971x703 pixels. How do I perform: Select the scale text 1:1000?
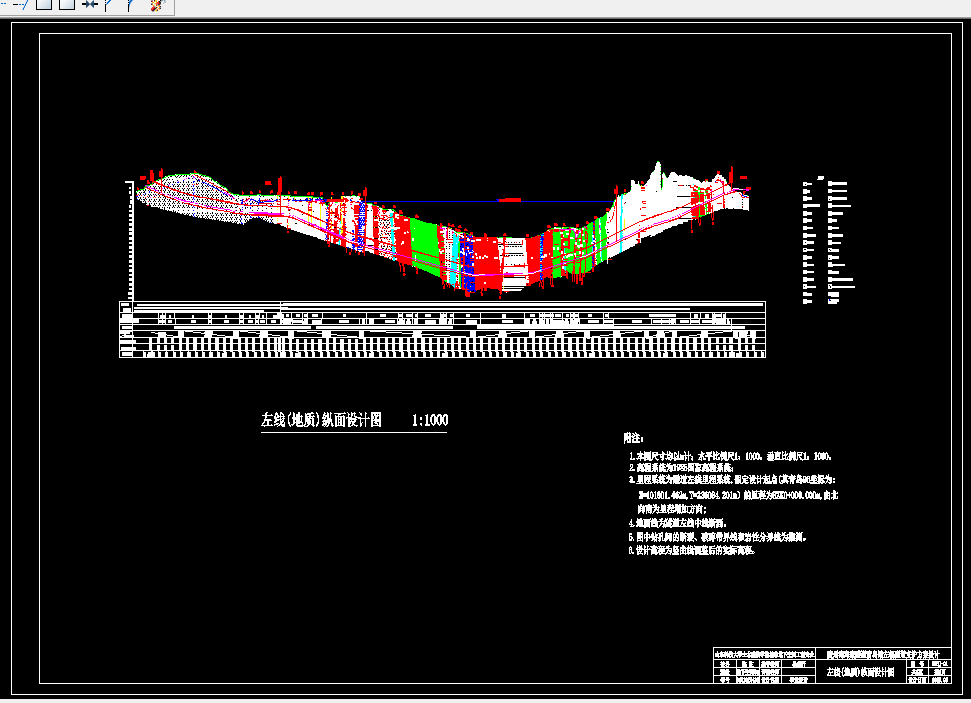coord(430,420)
